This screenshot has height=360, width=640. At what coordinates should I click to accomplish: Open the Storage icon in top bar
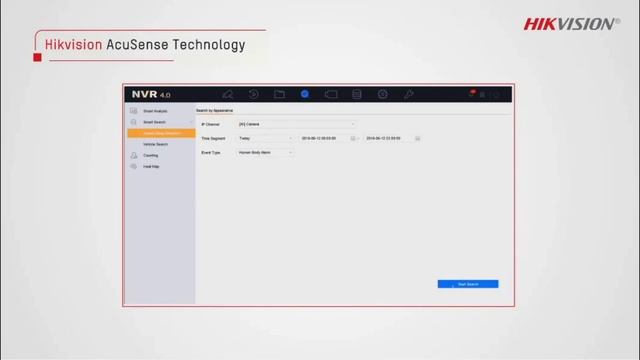(x=357, y=95)
